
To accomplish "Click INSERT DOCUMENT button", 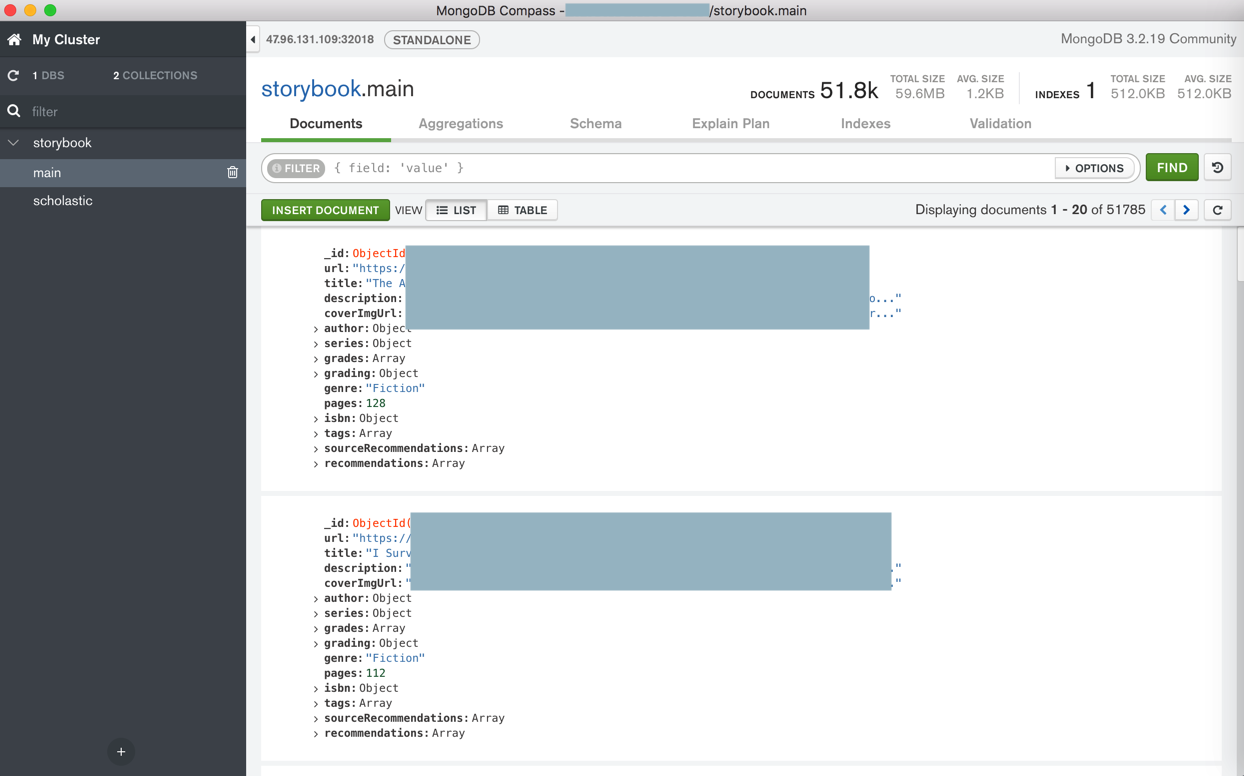I will pyautogui.click(x=325, y=210).
